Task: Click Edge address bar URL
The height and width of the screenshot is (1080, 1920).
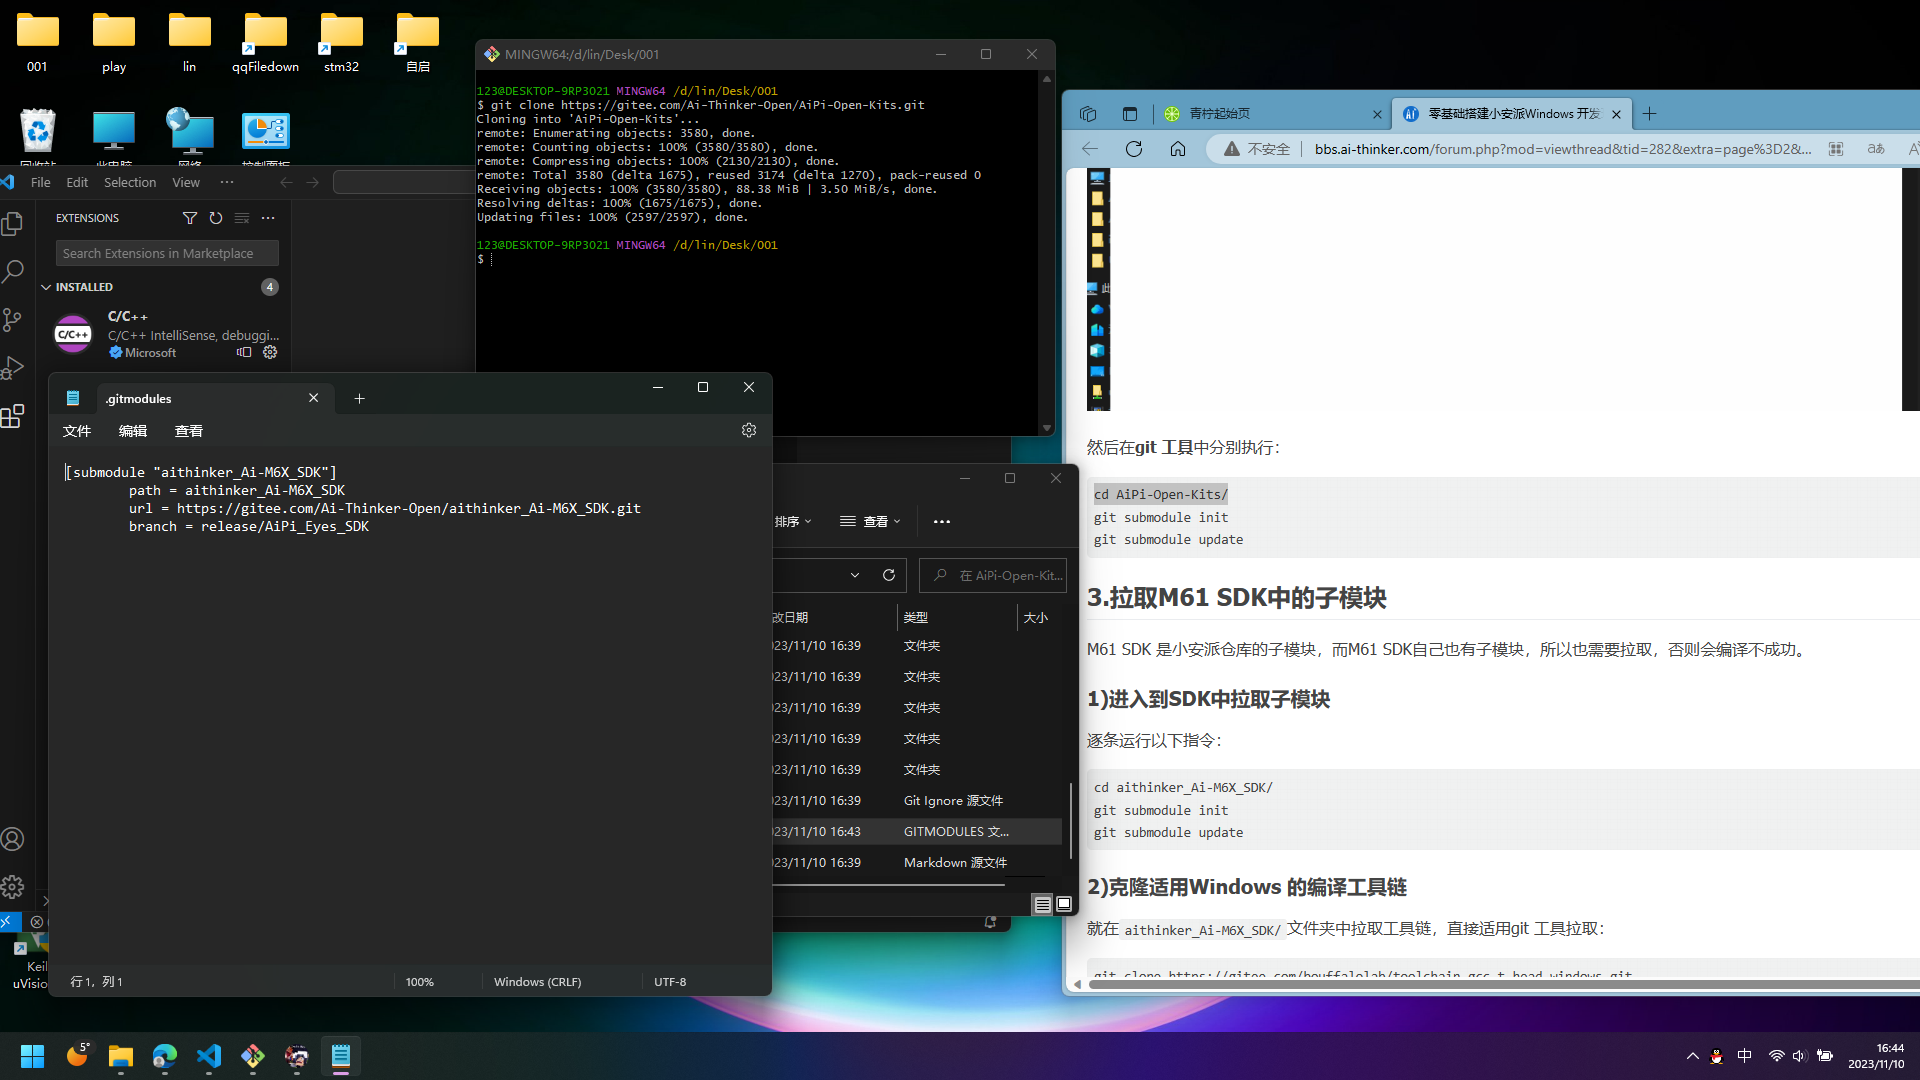Action: (1562, 149)
